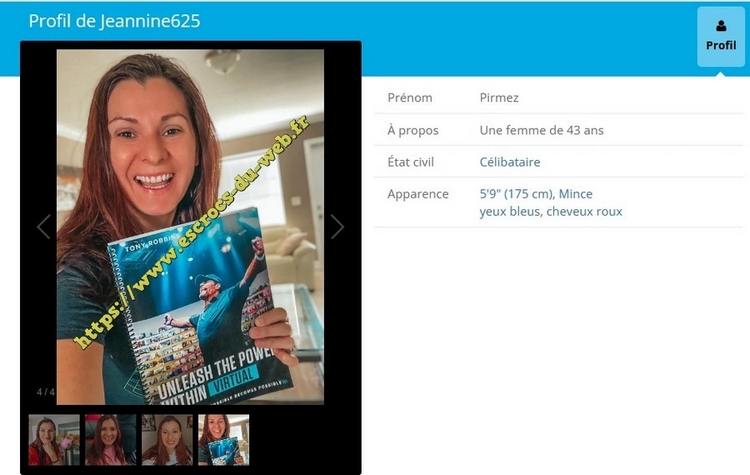Click the person icon in the Profil tab
Image resolution: width=750 pixels, height=475 pixels.
click(721, 26)
